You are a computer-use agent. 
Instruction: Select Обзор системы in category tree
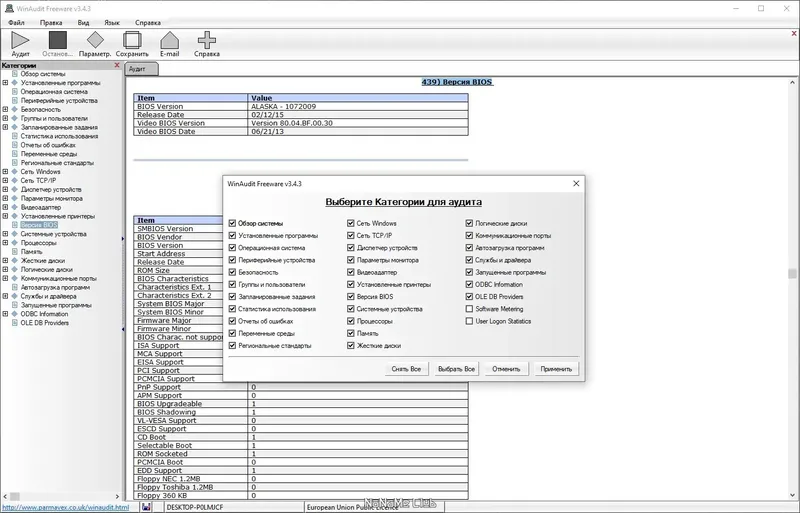tap(43, 74)
